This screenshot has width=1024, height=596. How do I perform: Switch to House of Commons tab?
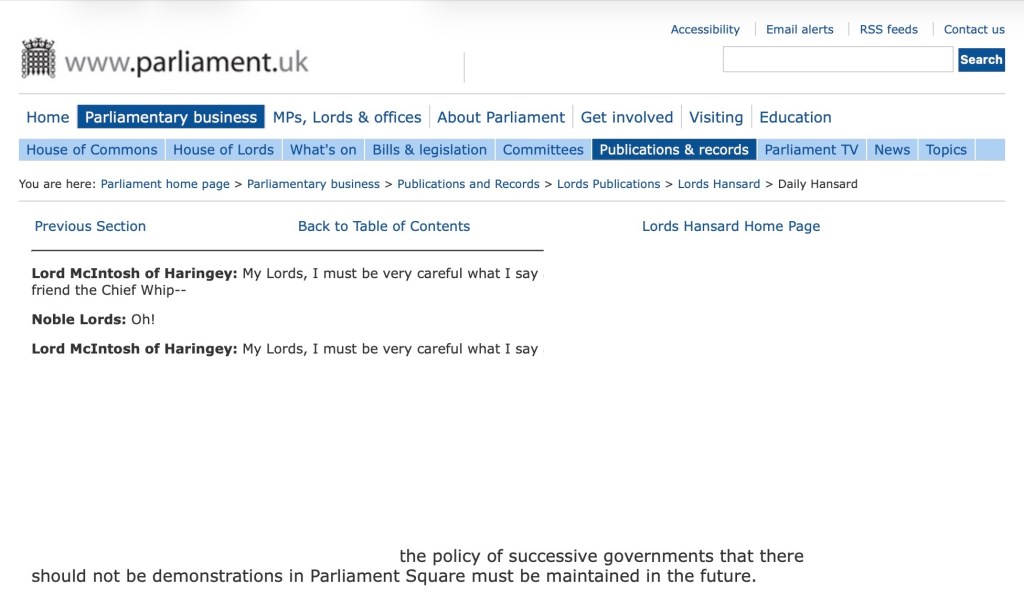(92, 150)
